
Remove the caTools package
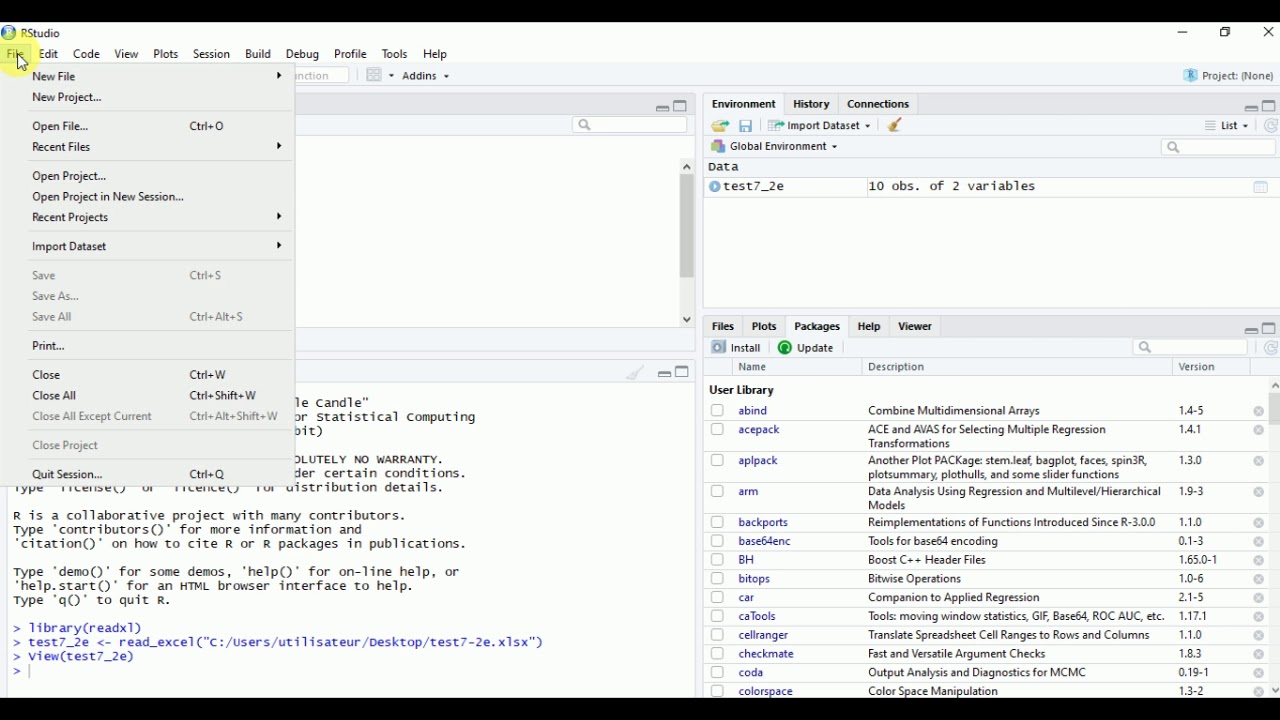pyautogui.click(x=1259, y=618)
